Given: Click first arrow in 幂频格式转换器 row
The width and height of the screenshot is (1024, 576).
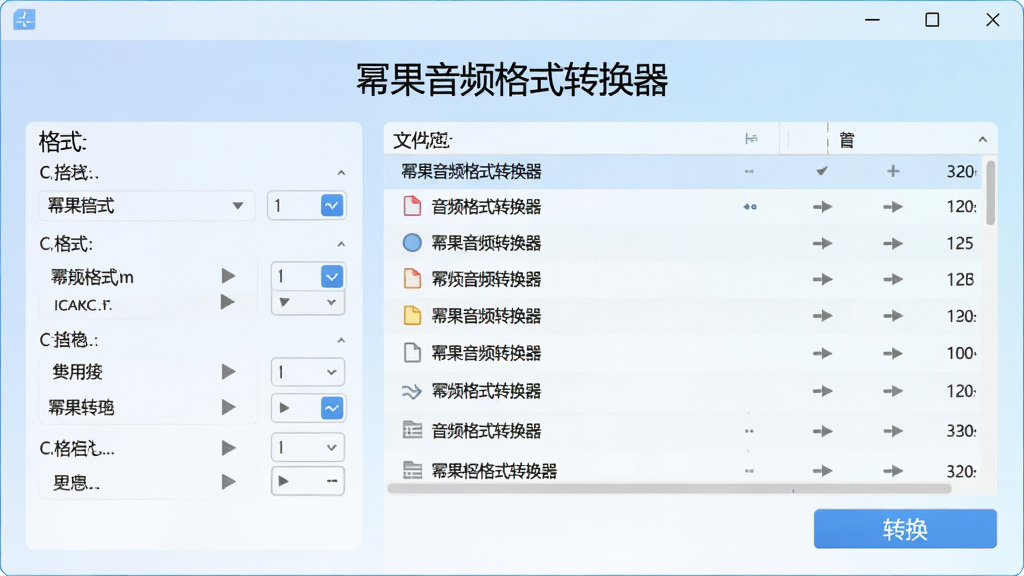Looking at the screenshot, I should [x=822, y=391].
